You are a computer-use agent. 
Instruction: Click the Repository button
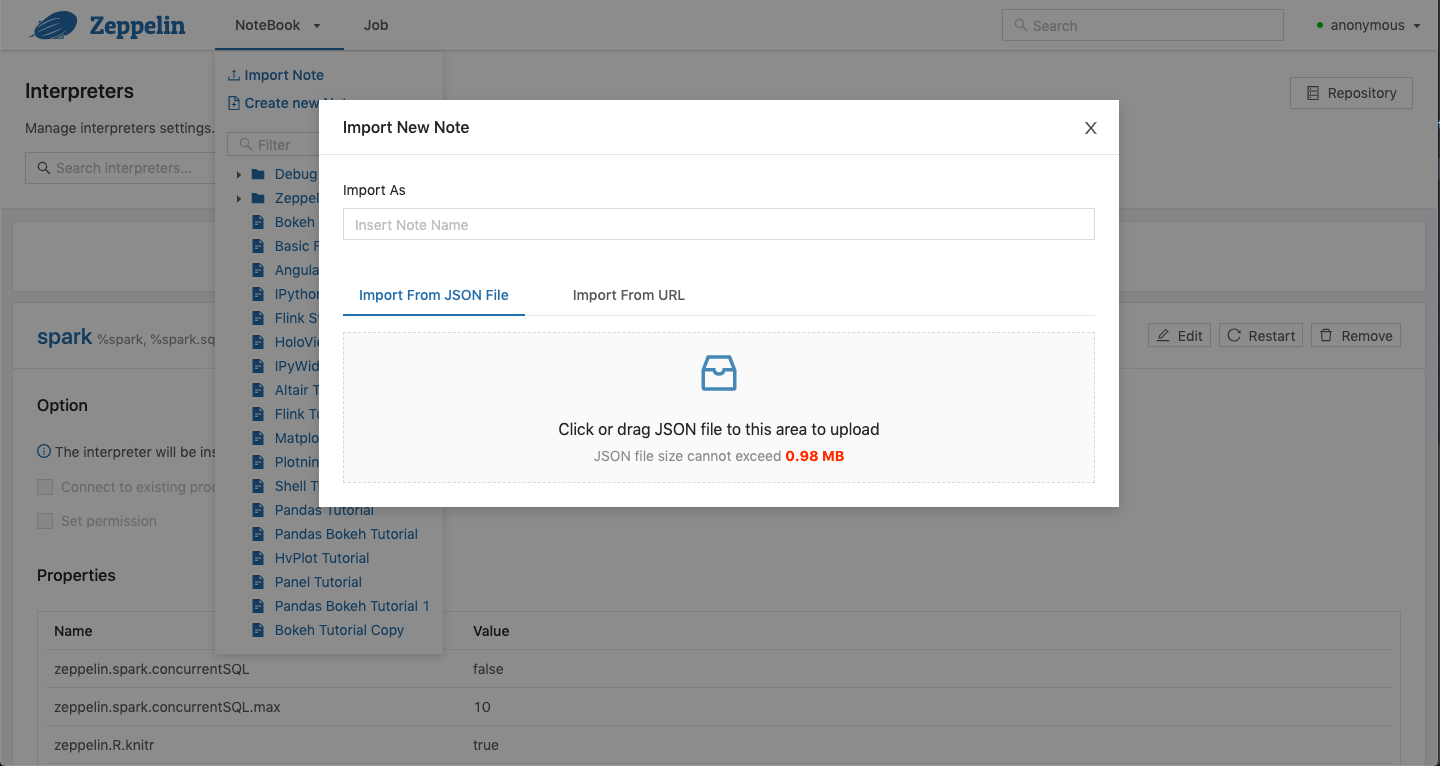[1351, 93]
